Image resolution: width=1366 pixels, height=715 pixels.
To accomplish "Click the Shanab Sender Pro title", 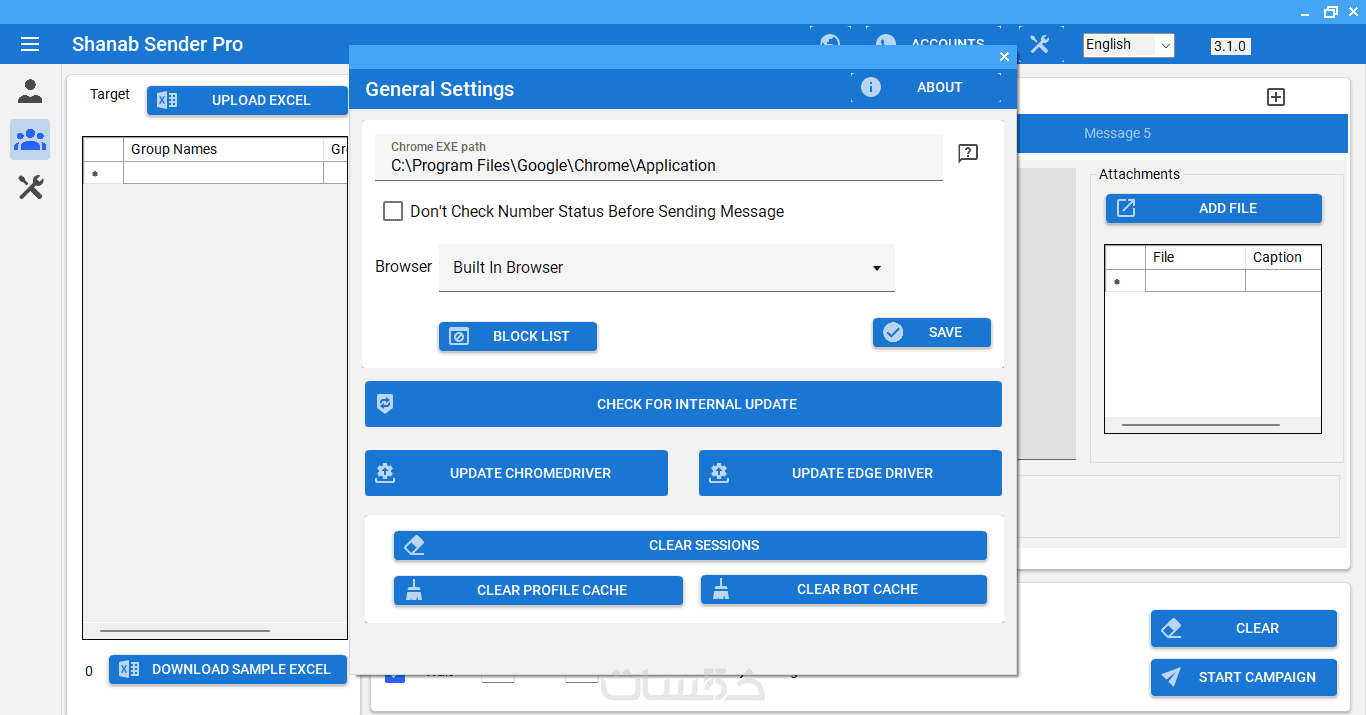I will pyautogui.click(x=157, y=44).
